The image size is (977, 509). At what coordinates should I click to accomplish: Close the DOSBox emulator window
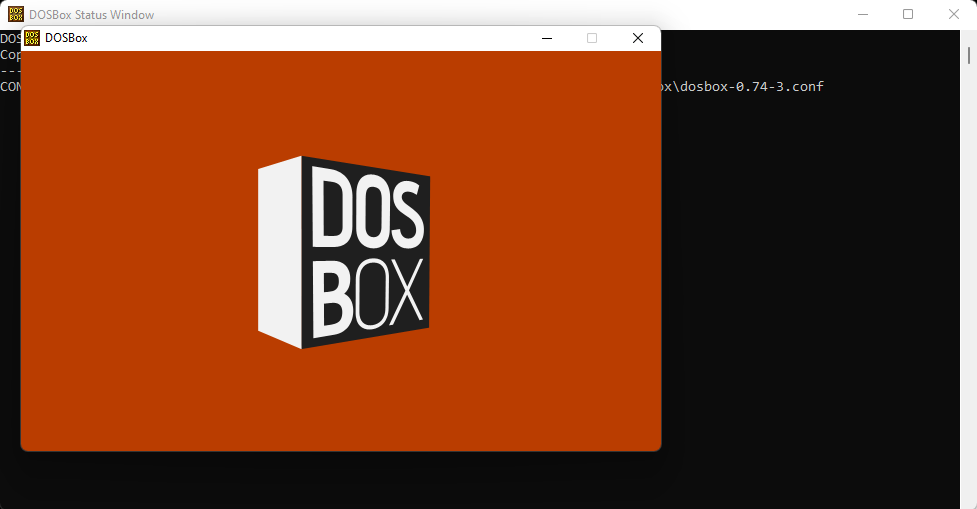click(637, 38)
